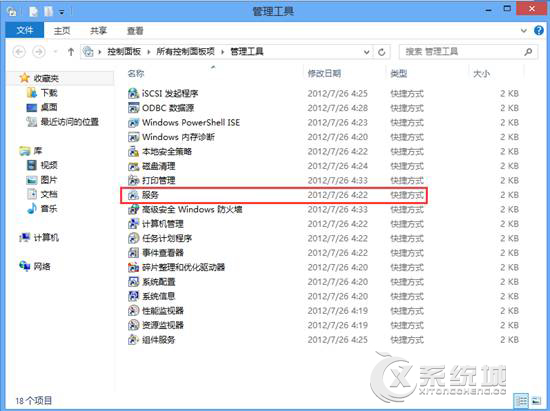Click the 碎片整理和优化驱动器 icon
The image size is (550, 411).
click(134, 267)
